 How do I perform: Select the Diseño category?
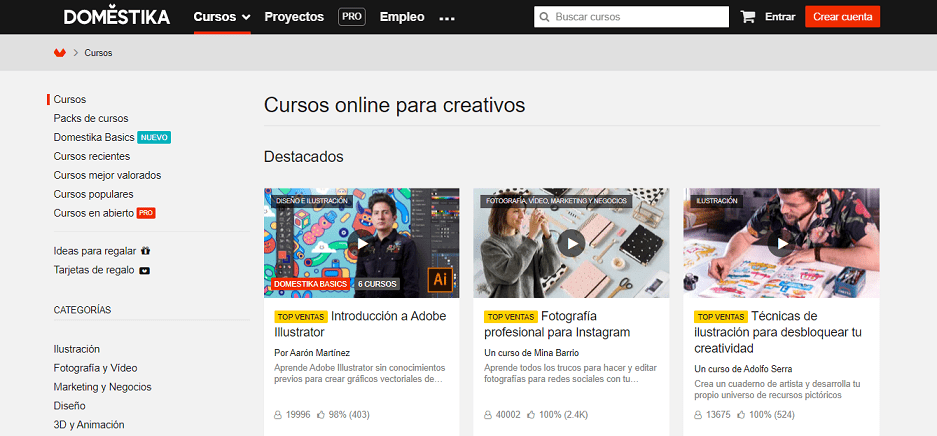click(69, 406)
